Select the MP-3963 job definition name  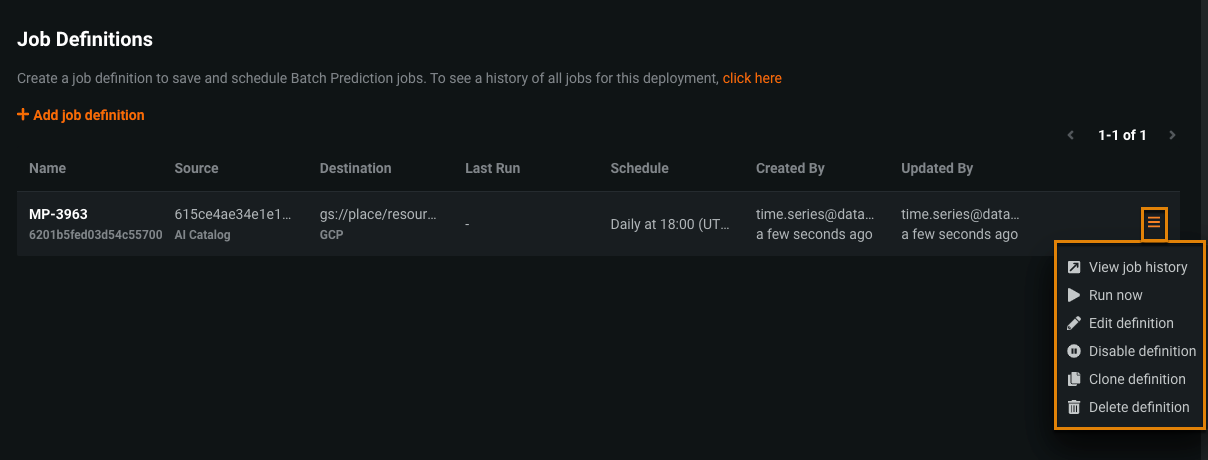click(x=60, y=215)
